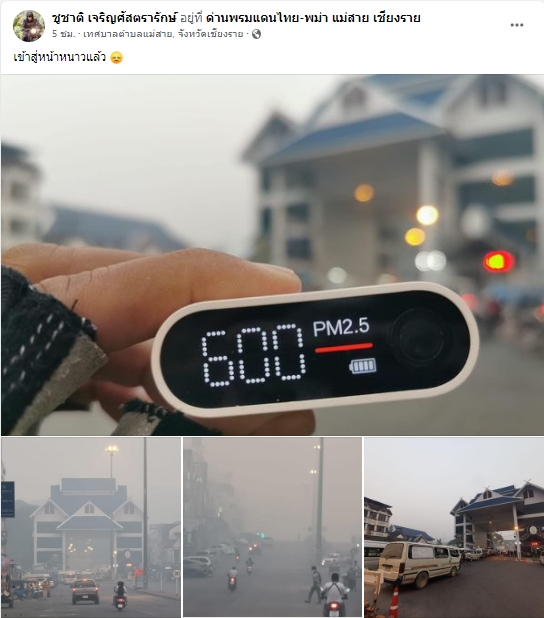Click the 600 reading on the meter
Viewport: 544px width, 618px height.
tap(254, 355)
